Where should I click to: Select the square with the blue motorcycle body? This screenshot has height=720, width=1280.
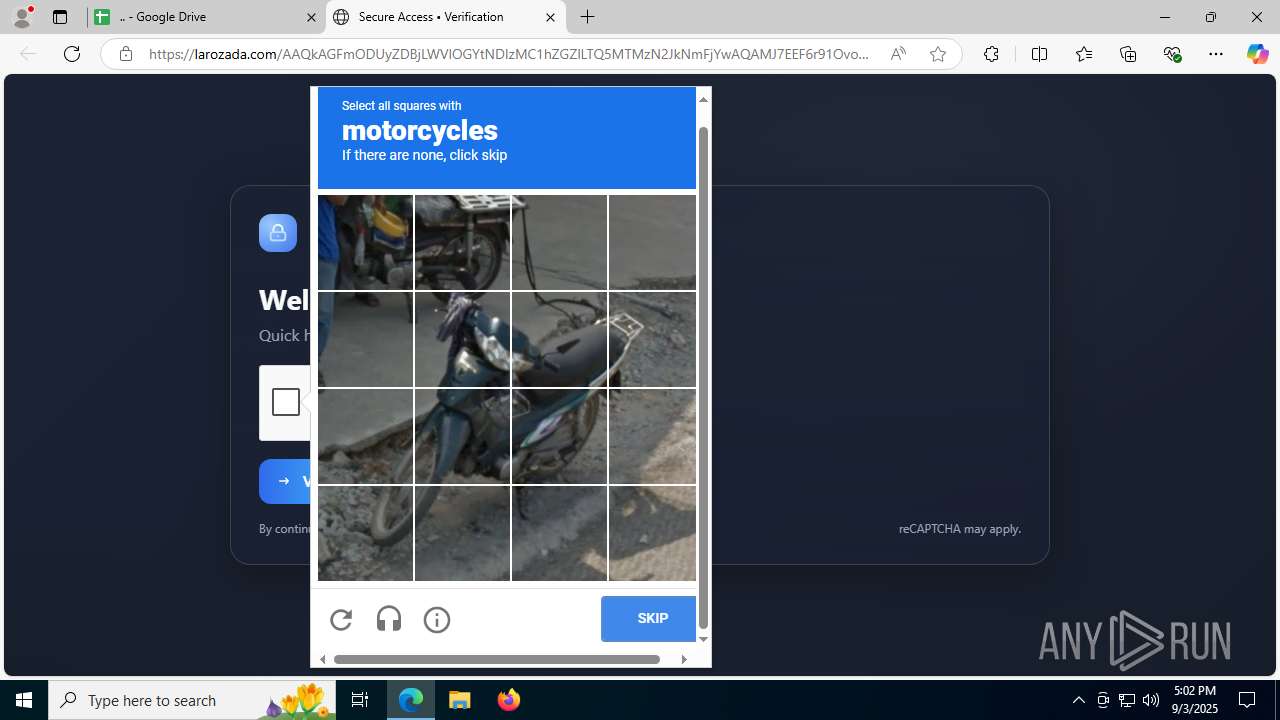click(462, 436)
